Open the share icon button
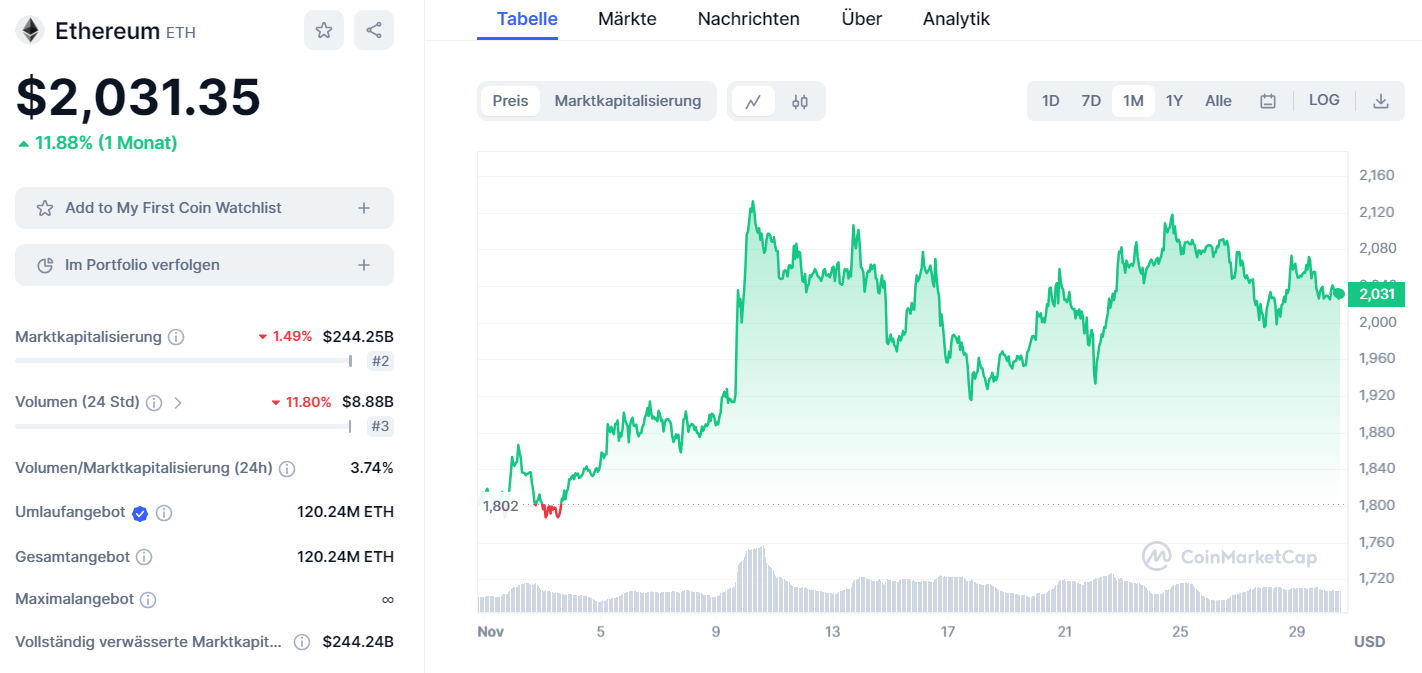 374,30
